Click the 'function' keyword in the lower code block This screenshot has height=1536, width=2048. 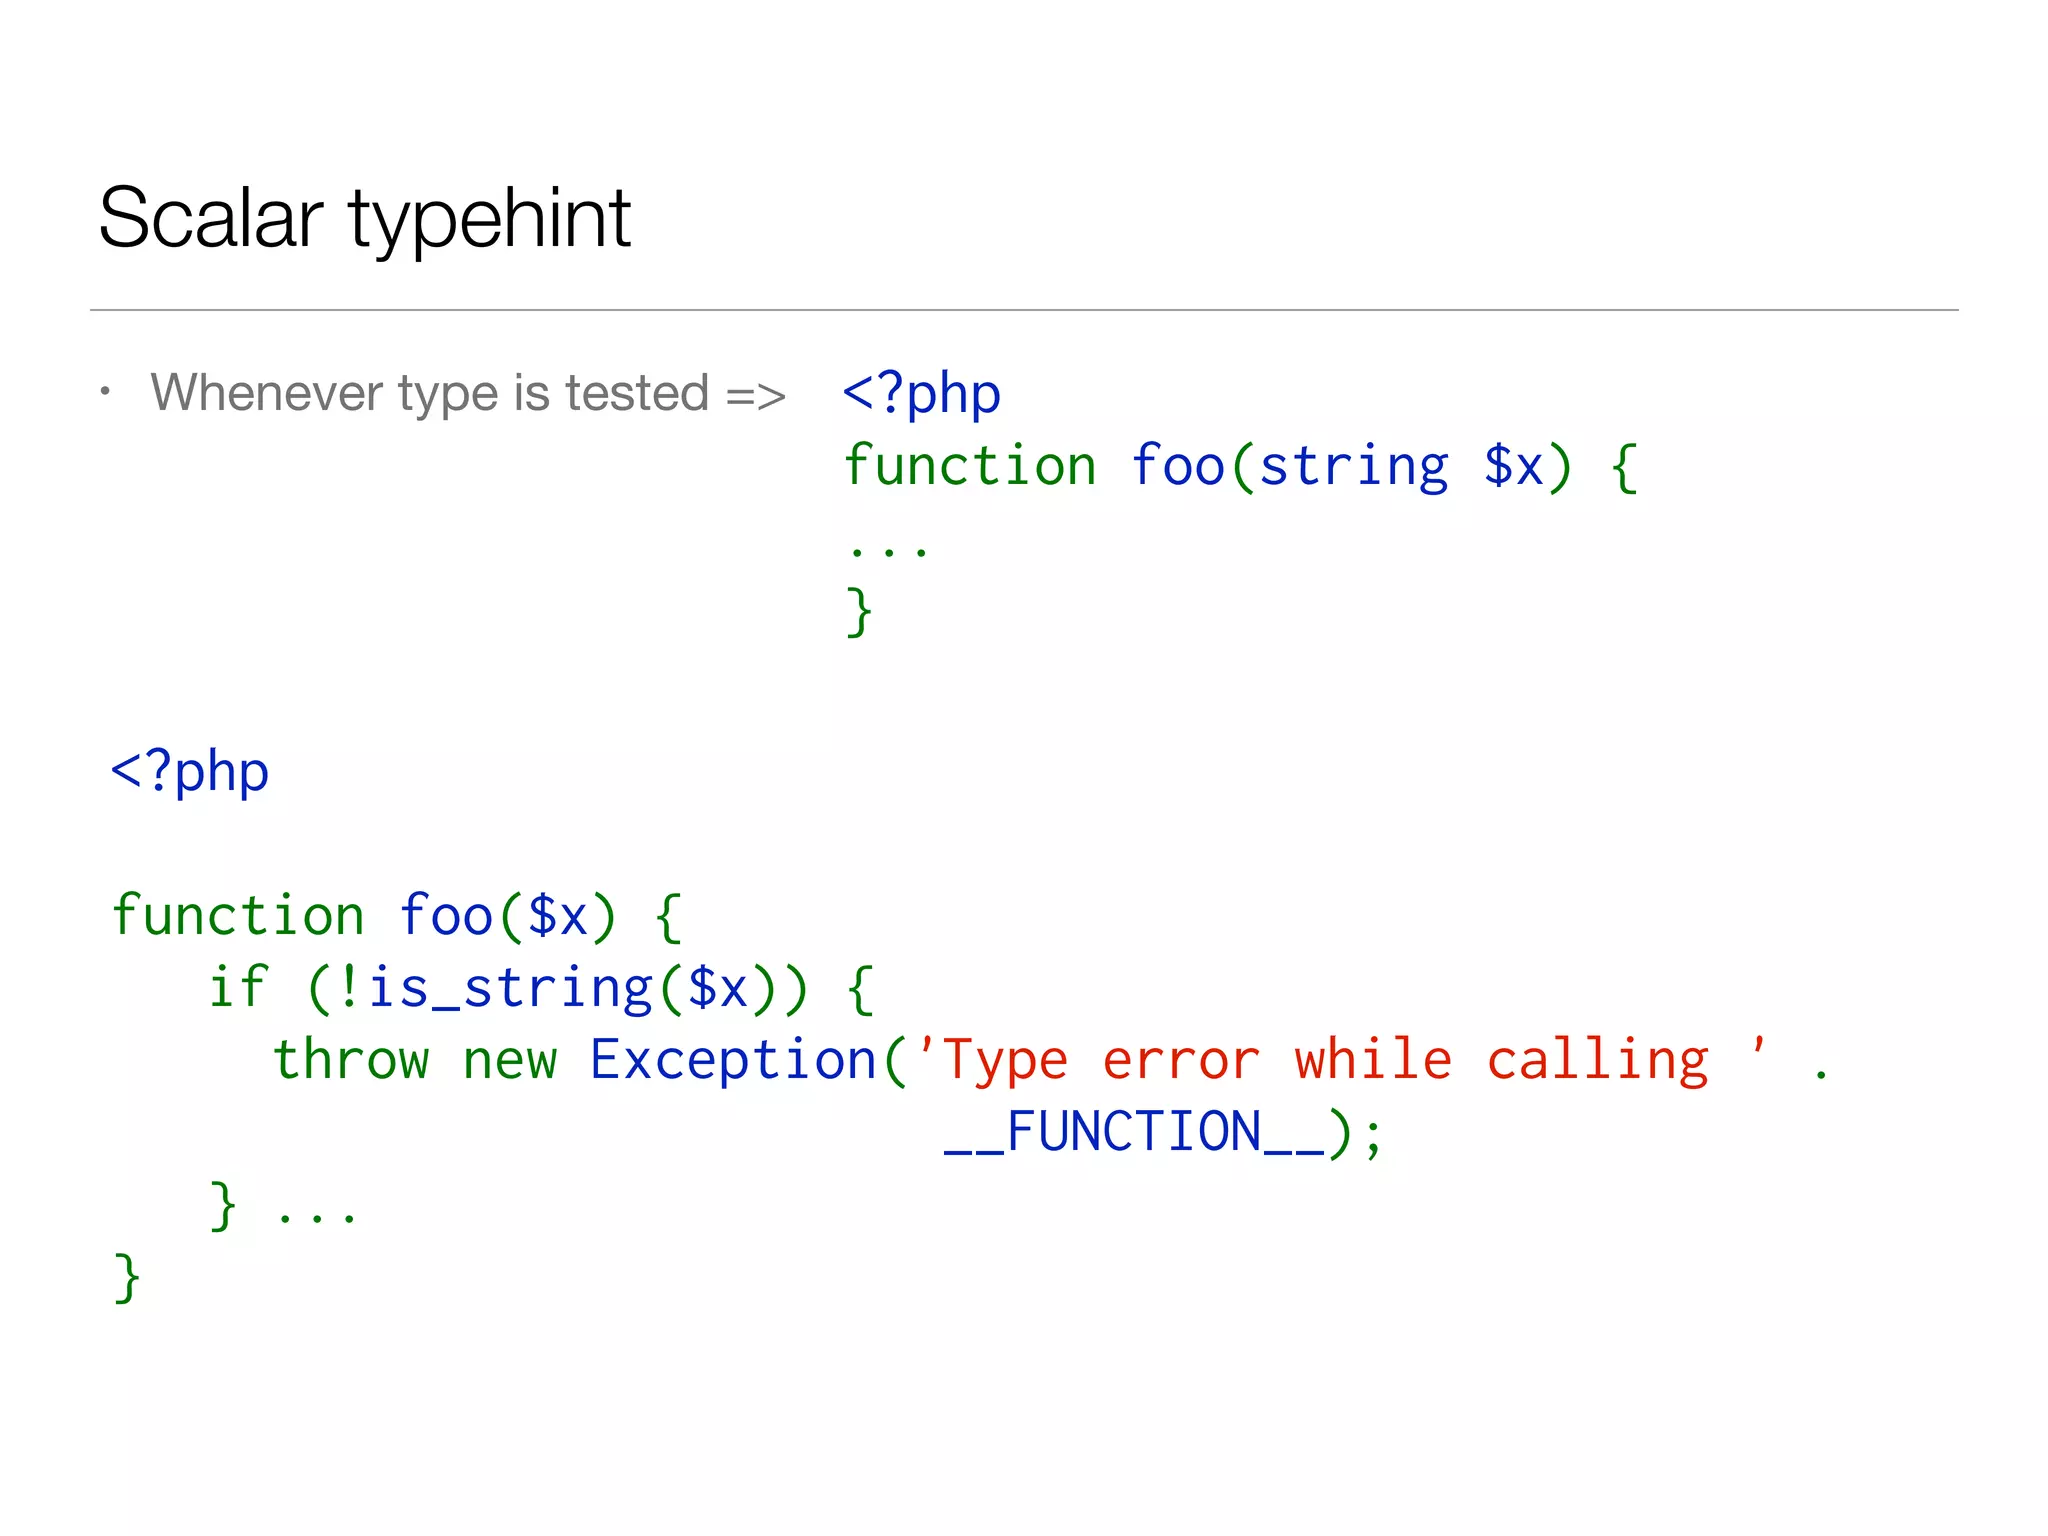[237, 915]
